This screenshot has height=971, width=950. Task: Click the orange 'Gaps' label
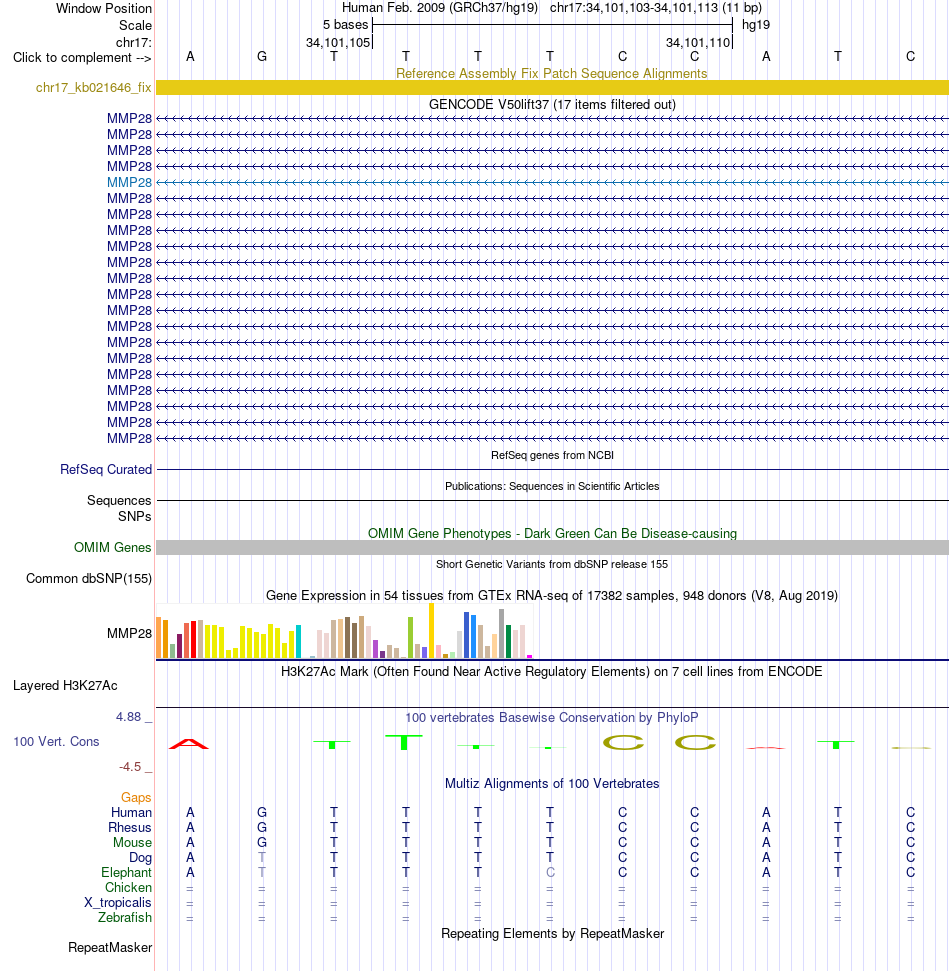coord(136,798)
